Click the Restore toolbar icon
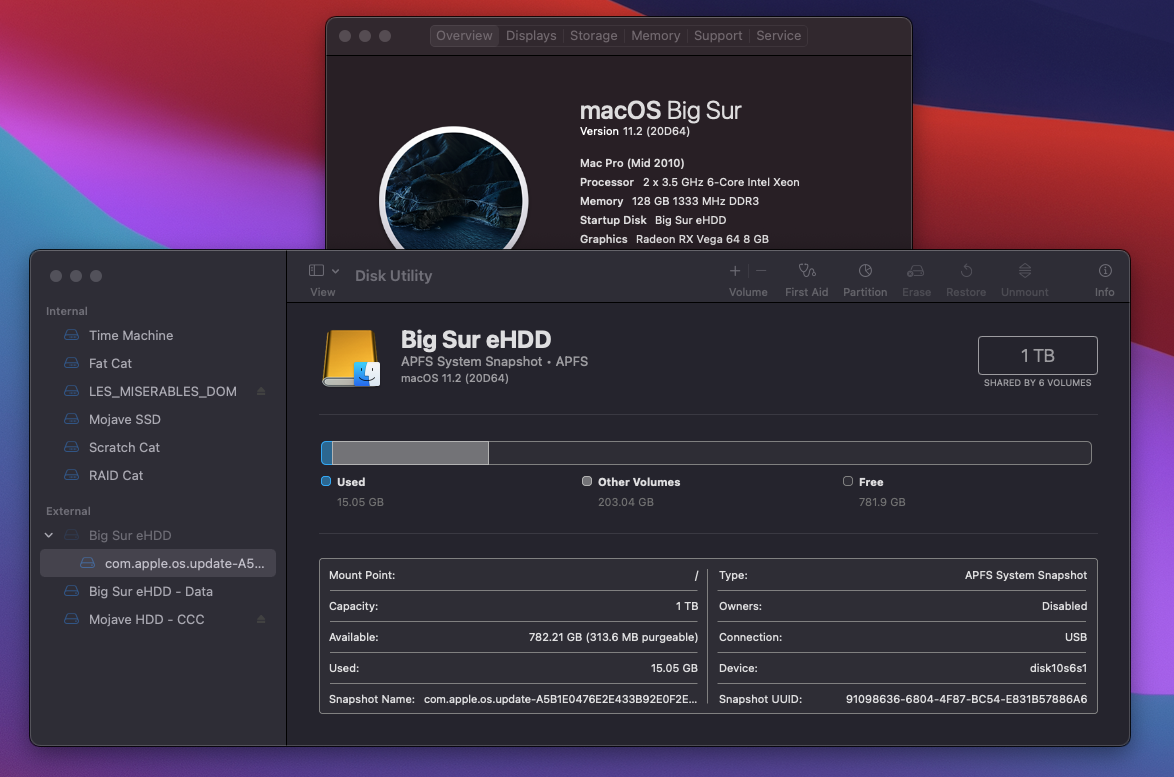Viewport: 1174px width, 777px height. click(966, 270)
